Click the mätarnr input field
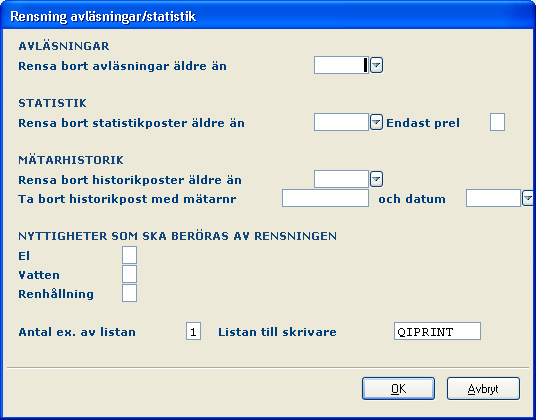This screenshot has width=536, height=420. pos(325,198)
